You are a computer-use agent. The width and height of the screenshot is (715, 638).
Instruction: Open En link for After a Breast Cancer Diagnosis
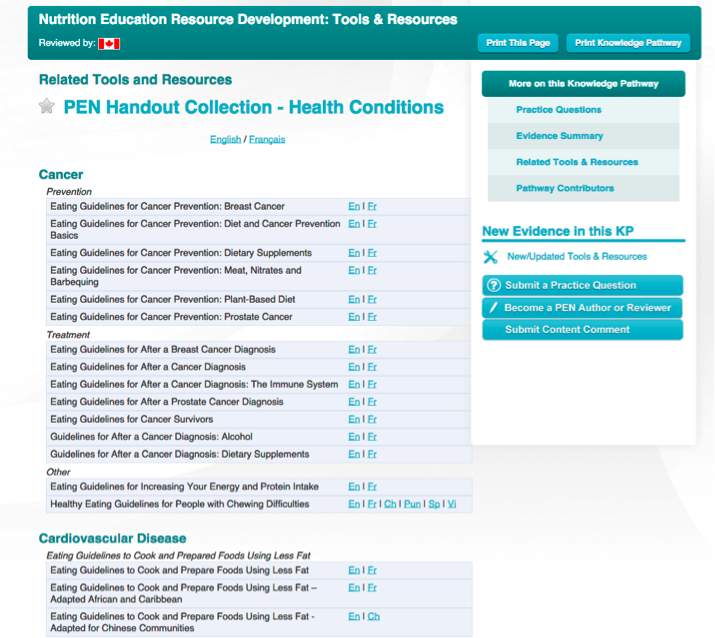pyautogui.click(x=354, y=350)
